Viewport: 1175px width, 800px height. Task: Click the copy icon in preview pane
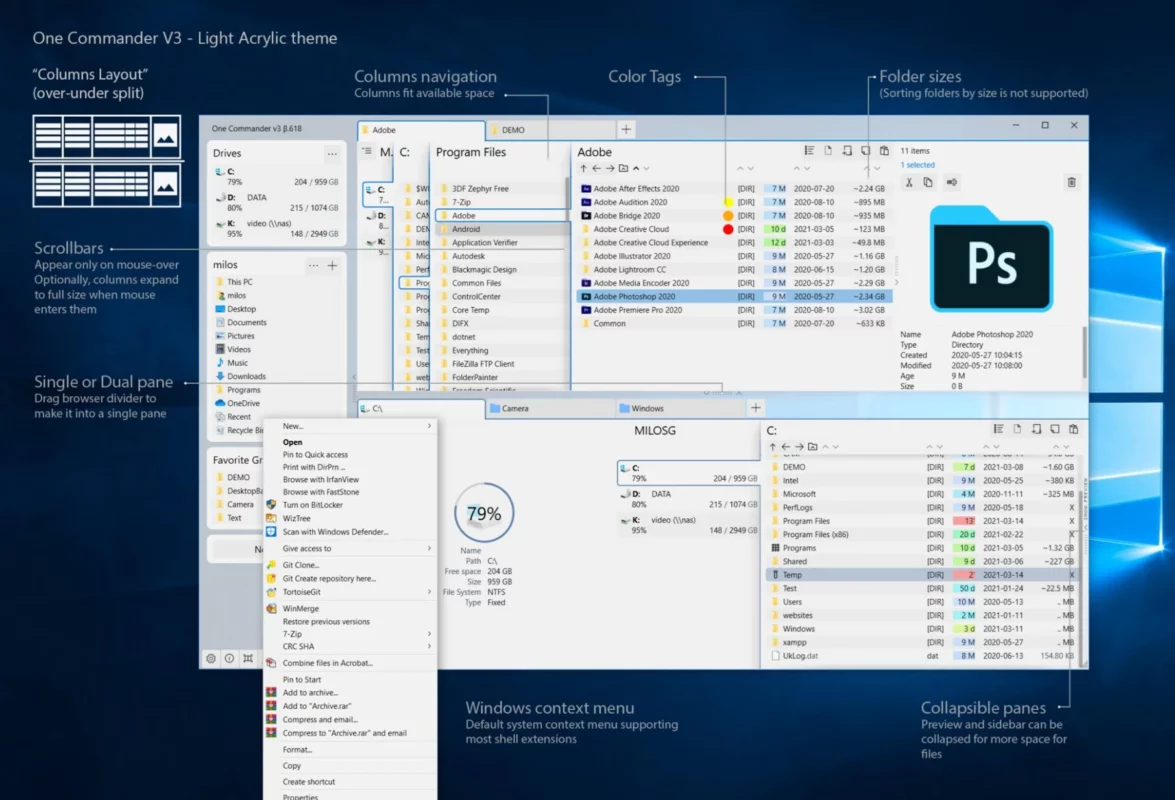click(x=928, y=182)
